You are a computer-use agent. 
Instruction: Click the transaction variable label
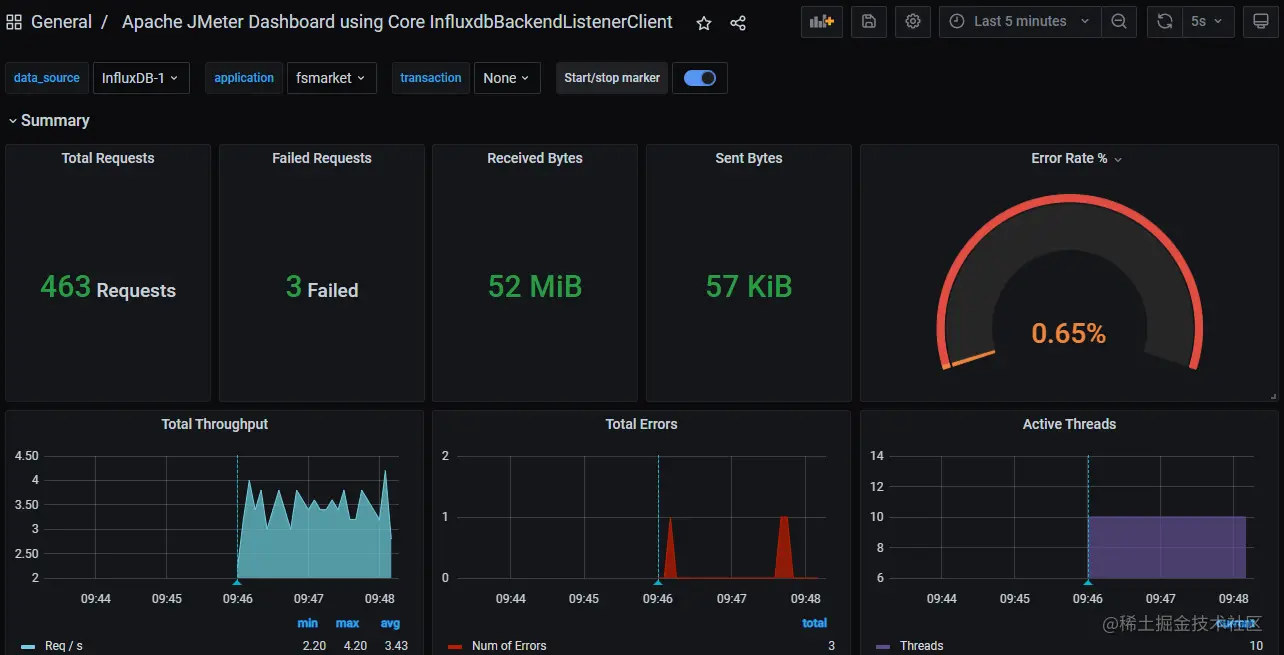click(x=431, y=78)
